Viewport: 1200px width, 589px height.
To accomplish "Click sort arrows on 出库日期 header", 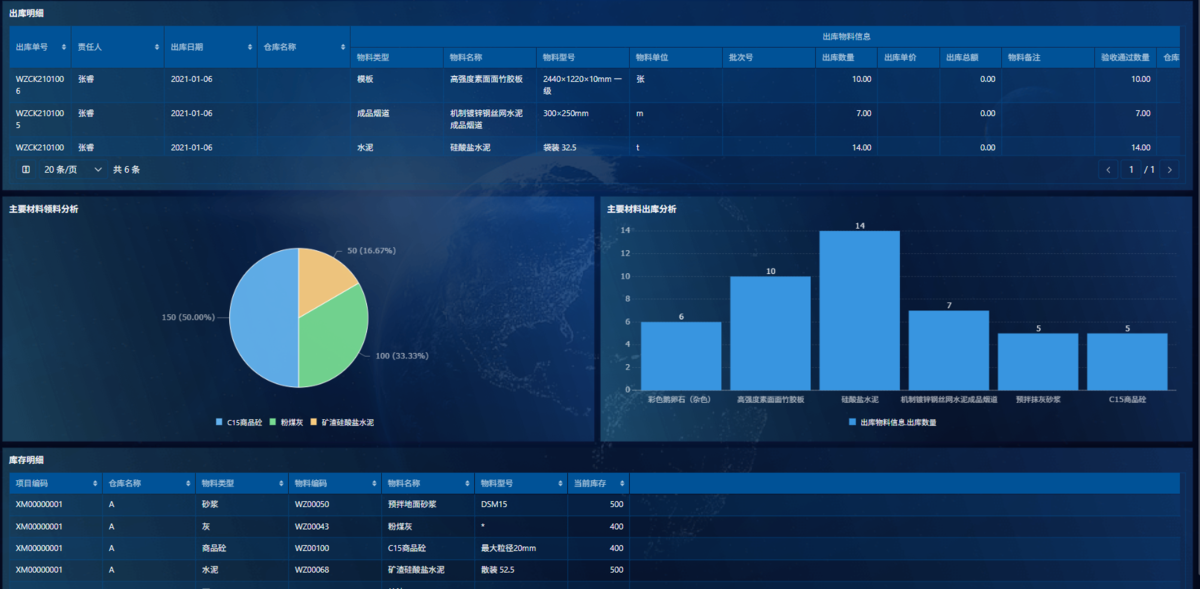I will 251,47.
